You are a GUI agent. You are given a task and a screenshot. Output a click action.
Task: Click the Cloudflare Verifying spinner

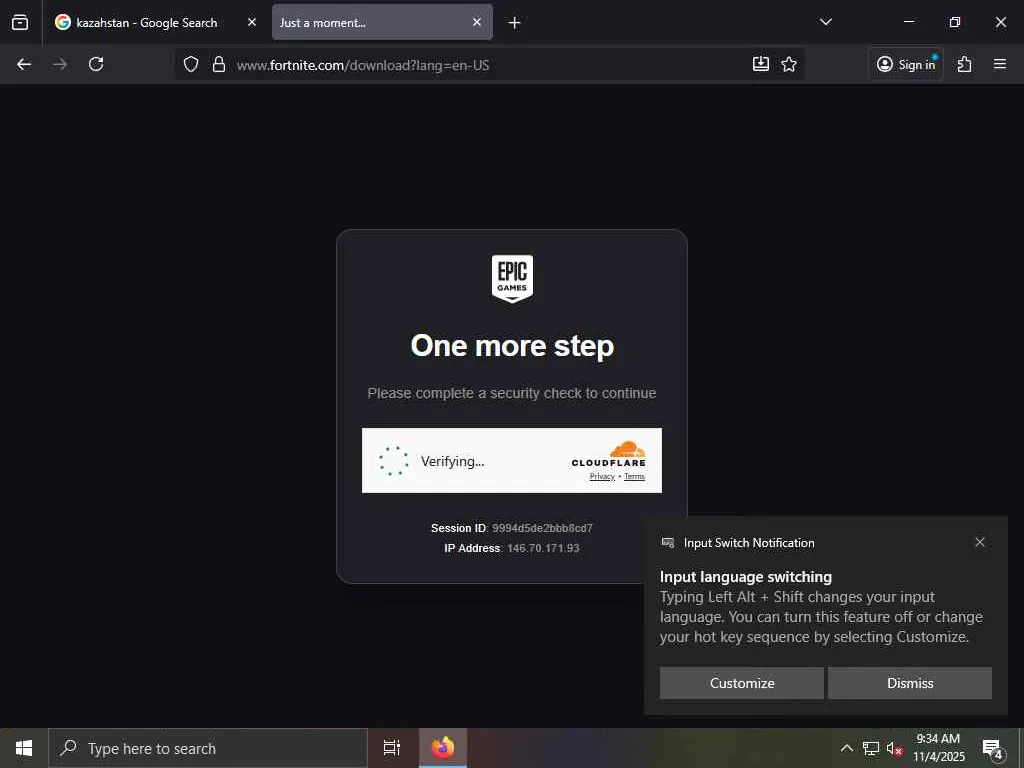[394, 461]
